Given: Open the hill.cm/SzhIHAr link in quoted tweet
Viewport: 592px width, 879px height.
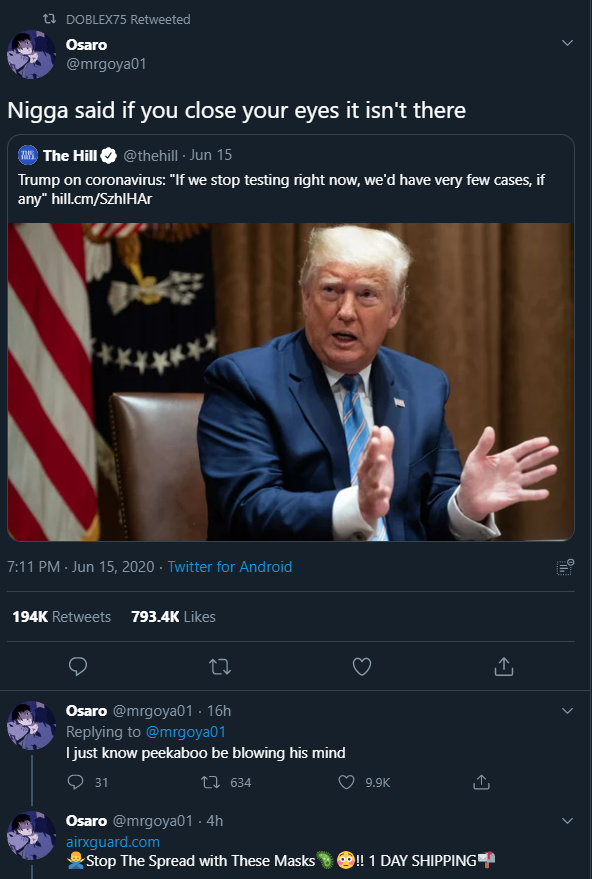Looking at the screenshot, I should pos(101,198).
